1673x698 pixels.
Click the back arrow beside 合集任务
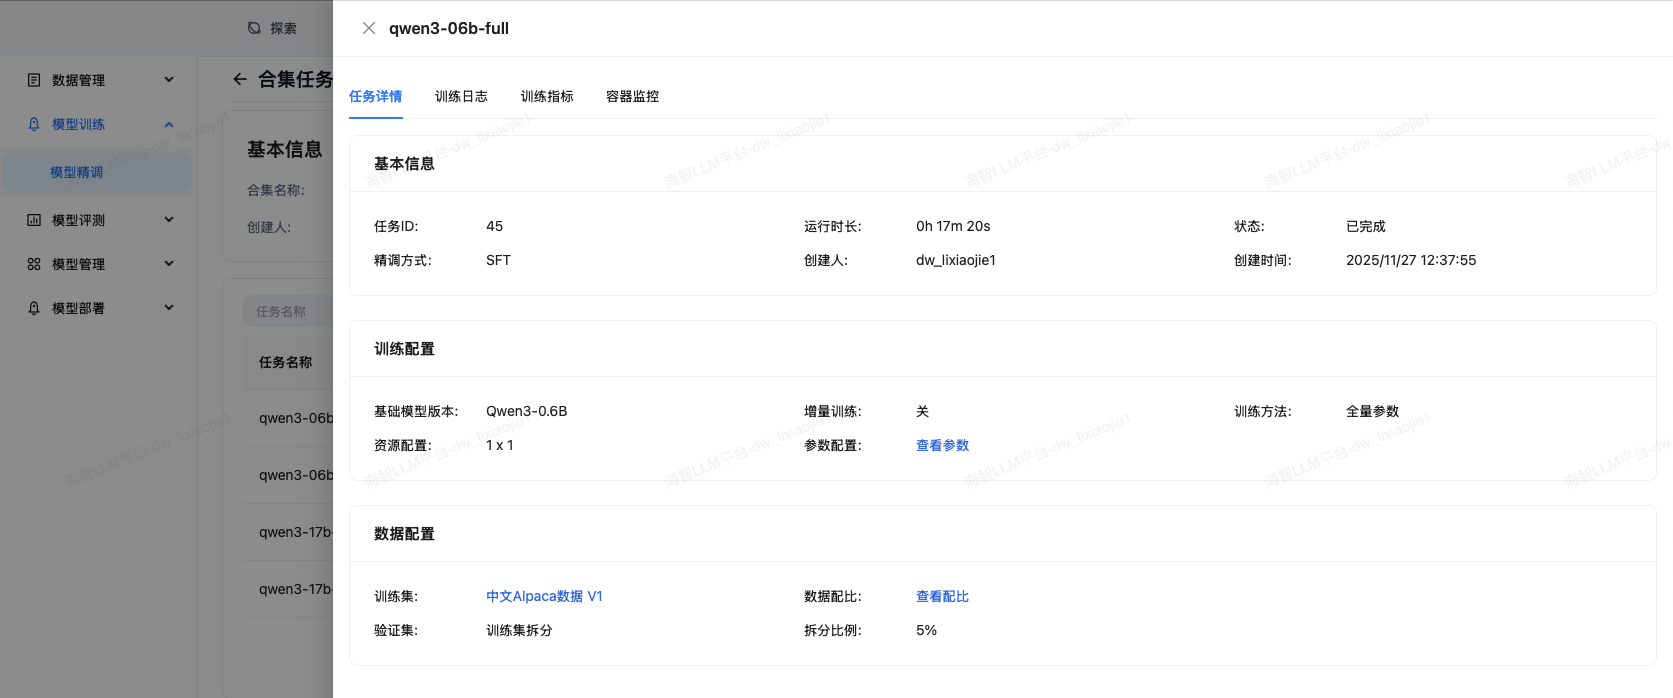(x=240, y=79)
